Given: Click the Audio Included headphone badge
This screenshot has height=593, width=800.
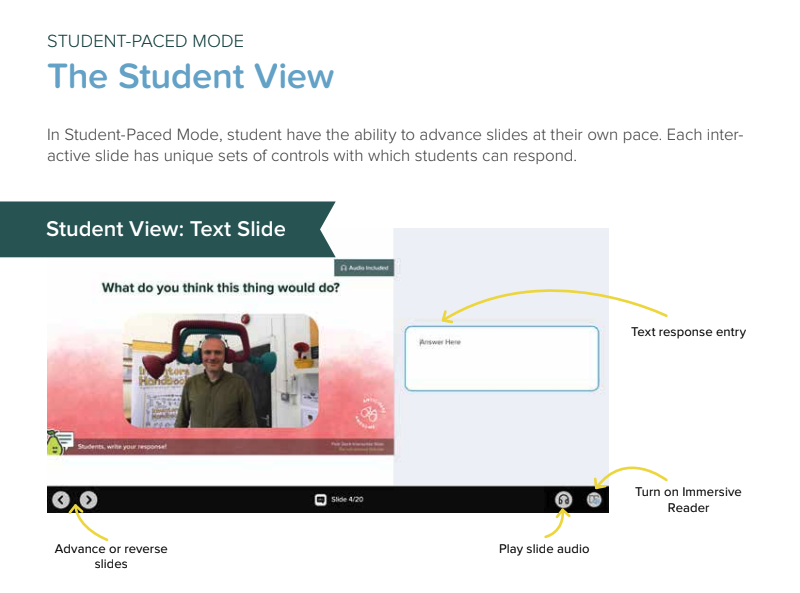Looking at the screenshot, I should tap(363, 267).
